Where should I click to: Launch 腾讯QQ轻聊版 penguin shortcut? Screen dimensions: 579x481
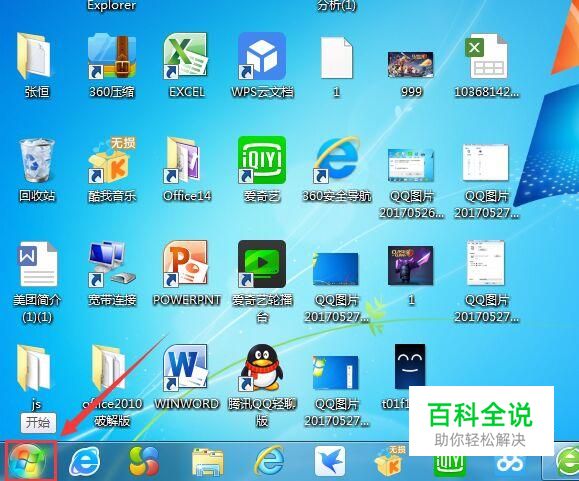262,367
